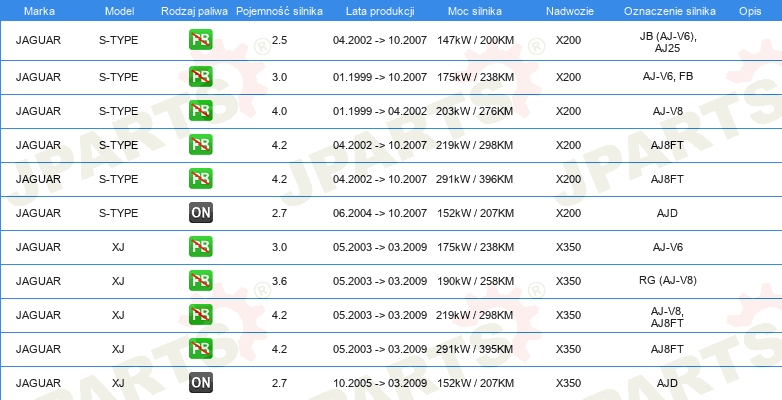Click power 219kW / 298KM in S-TYPE row
The width and height of the screenshot is (782, 400).
[475, 145]
